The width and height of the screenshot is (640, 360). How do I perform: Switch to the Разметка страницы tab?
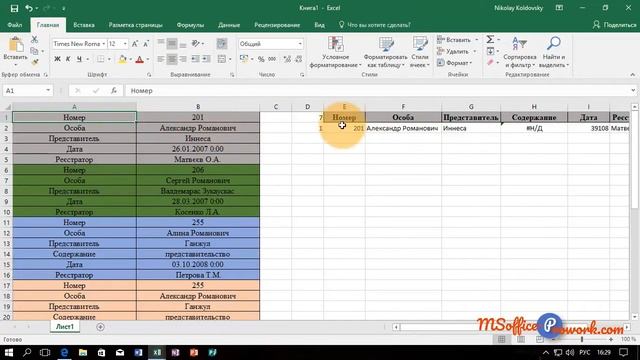136,25
